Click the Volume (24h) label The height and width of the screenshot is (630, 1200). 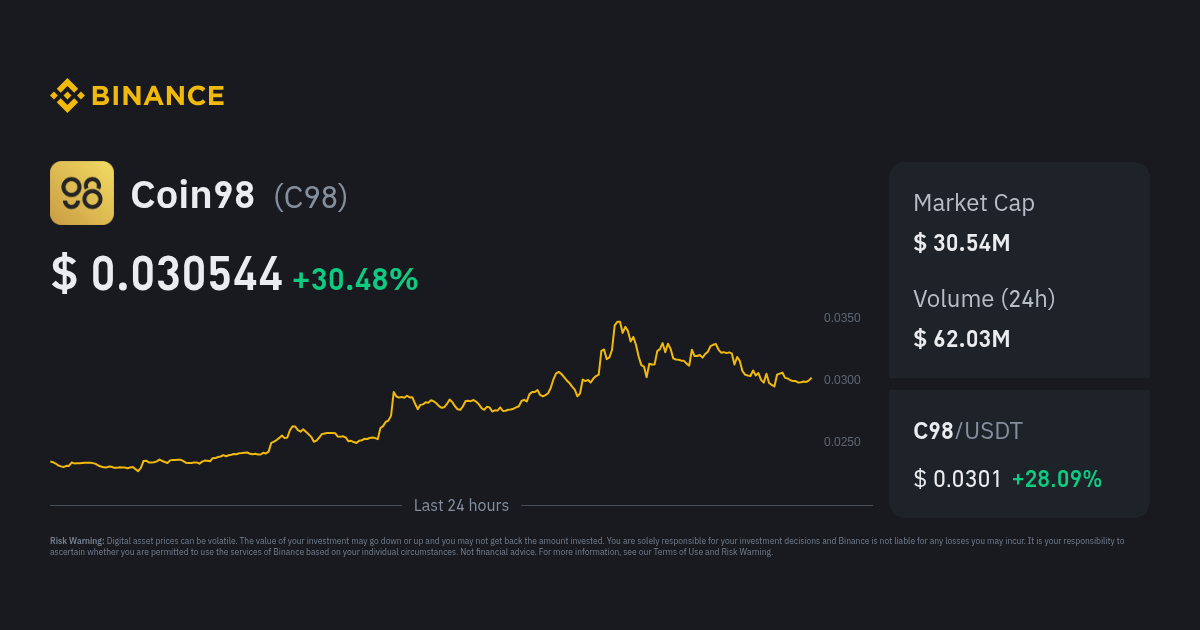[984, 298]
